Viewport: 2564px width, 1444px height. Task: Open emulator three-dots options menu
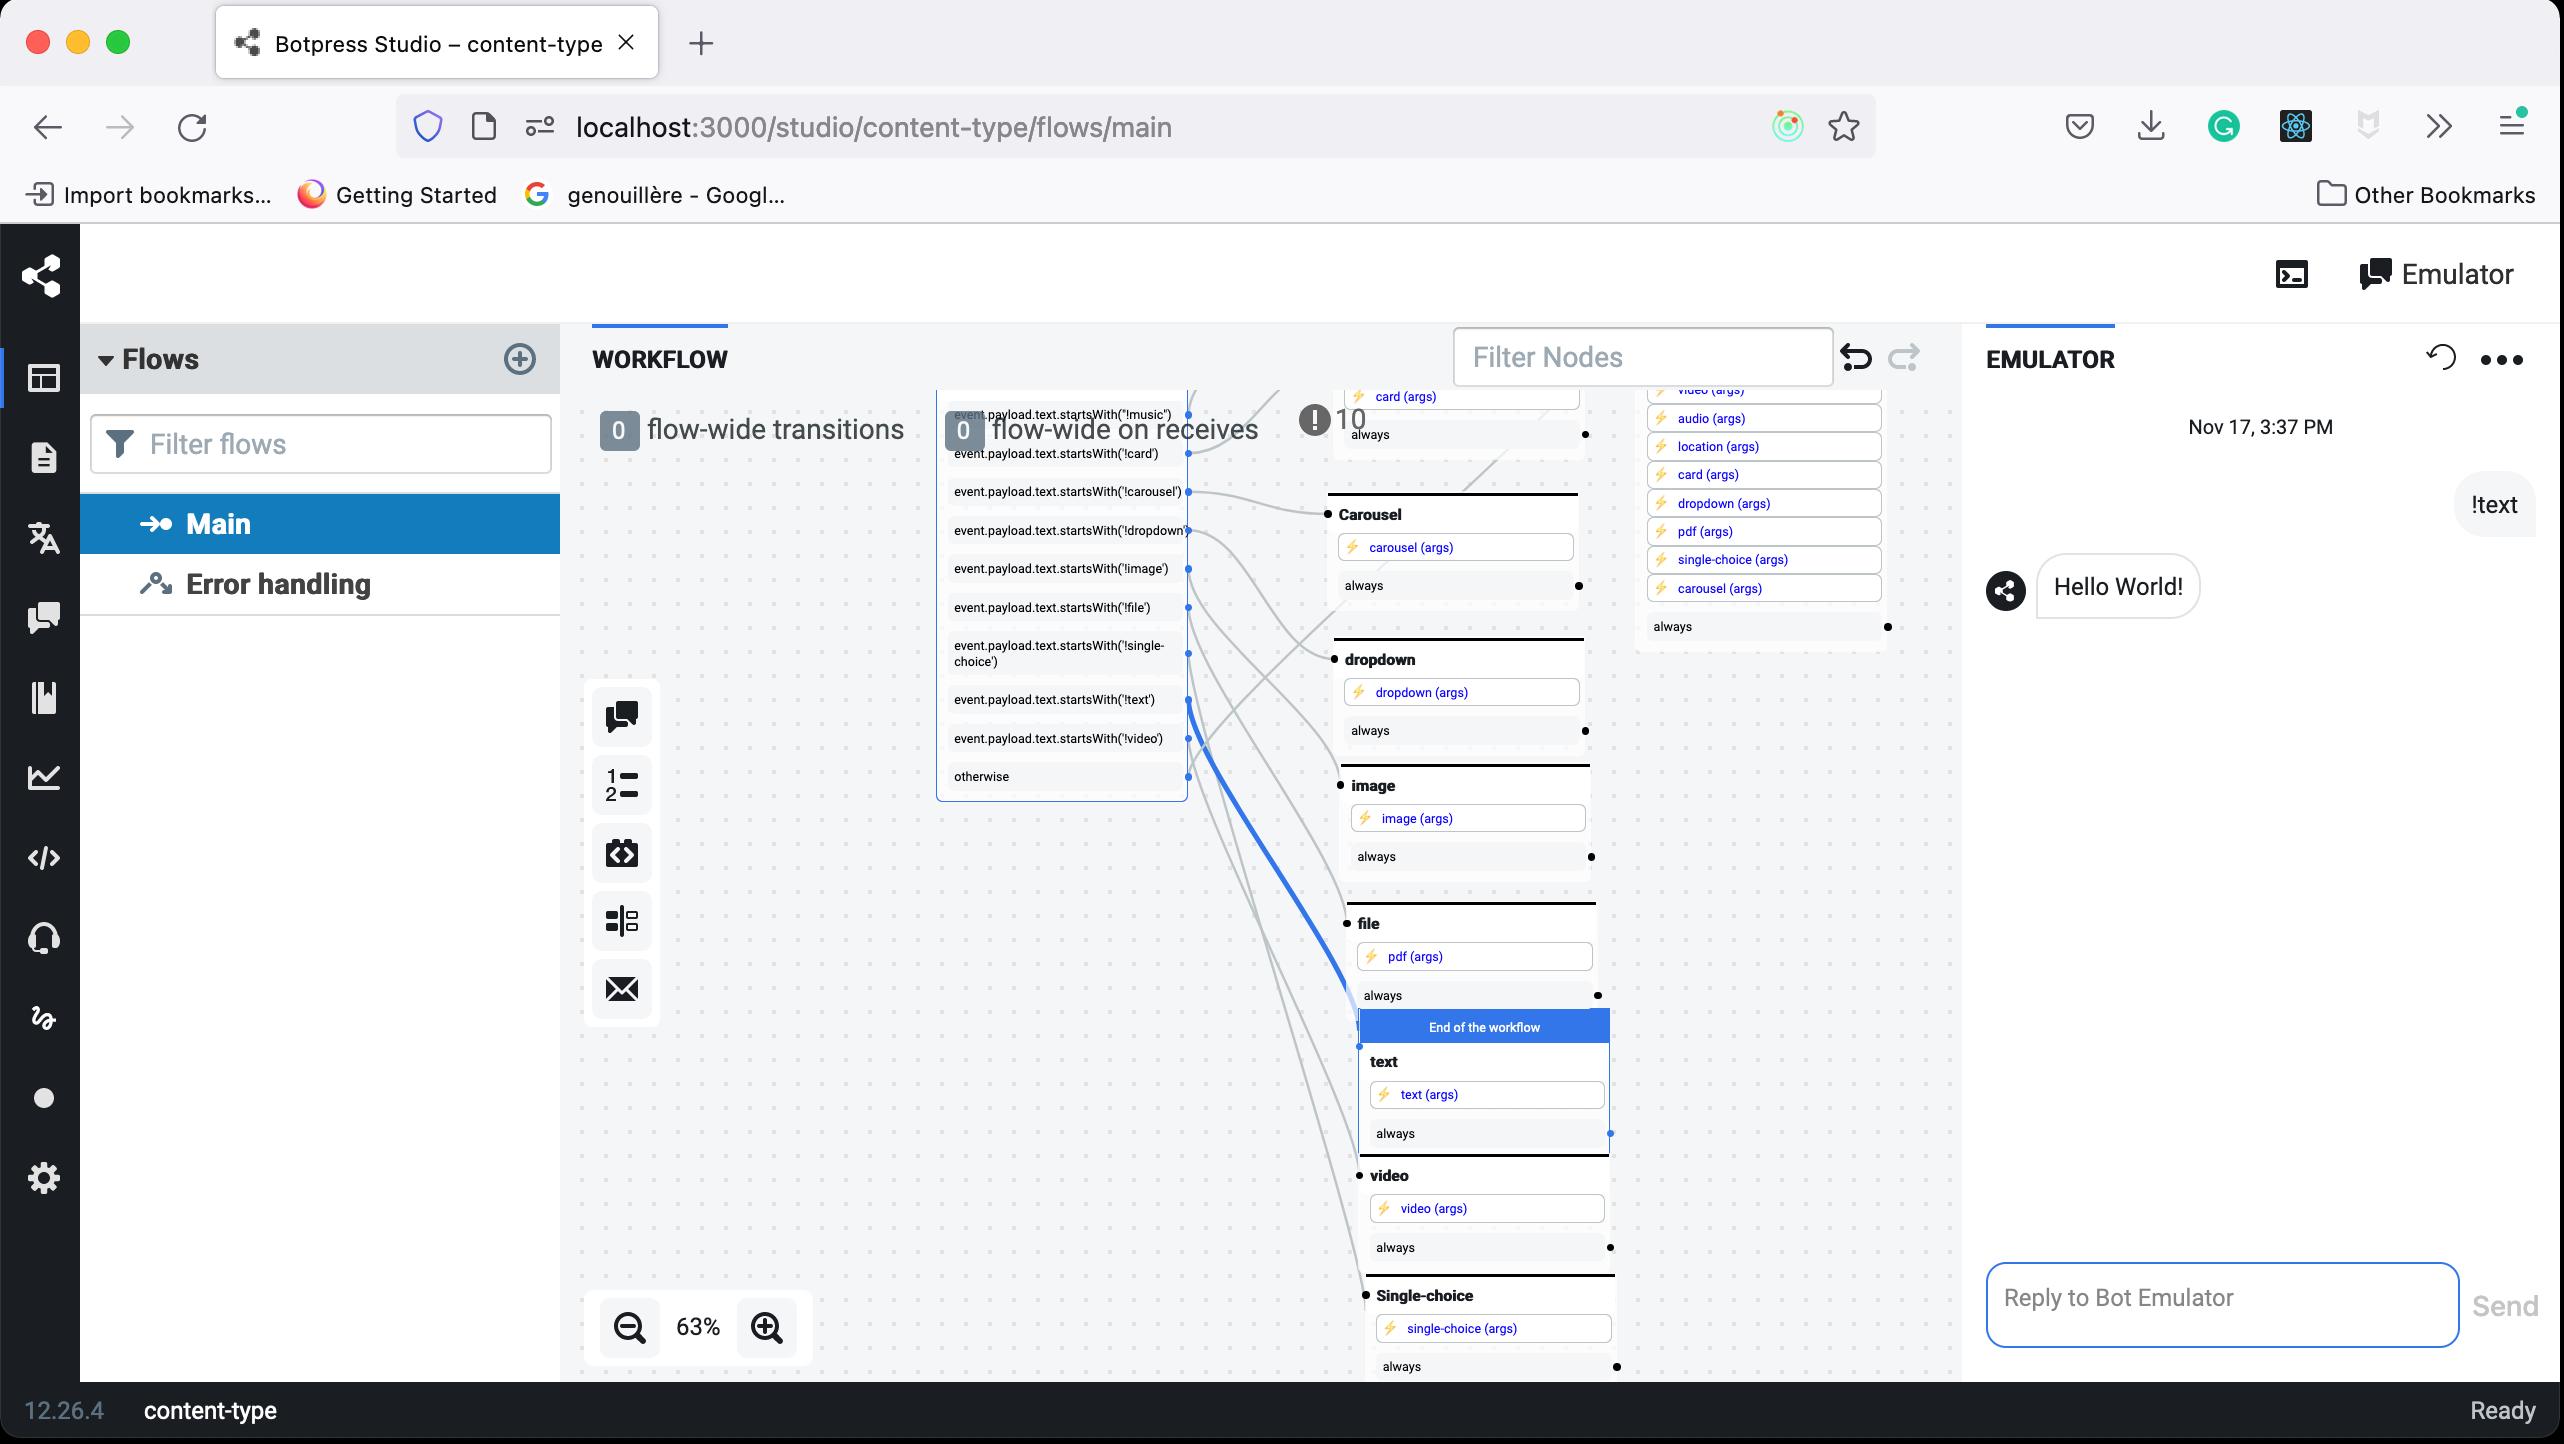click(x=2502, y=360)
